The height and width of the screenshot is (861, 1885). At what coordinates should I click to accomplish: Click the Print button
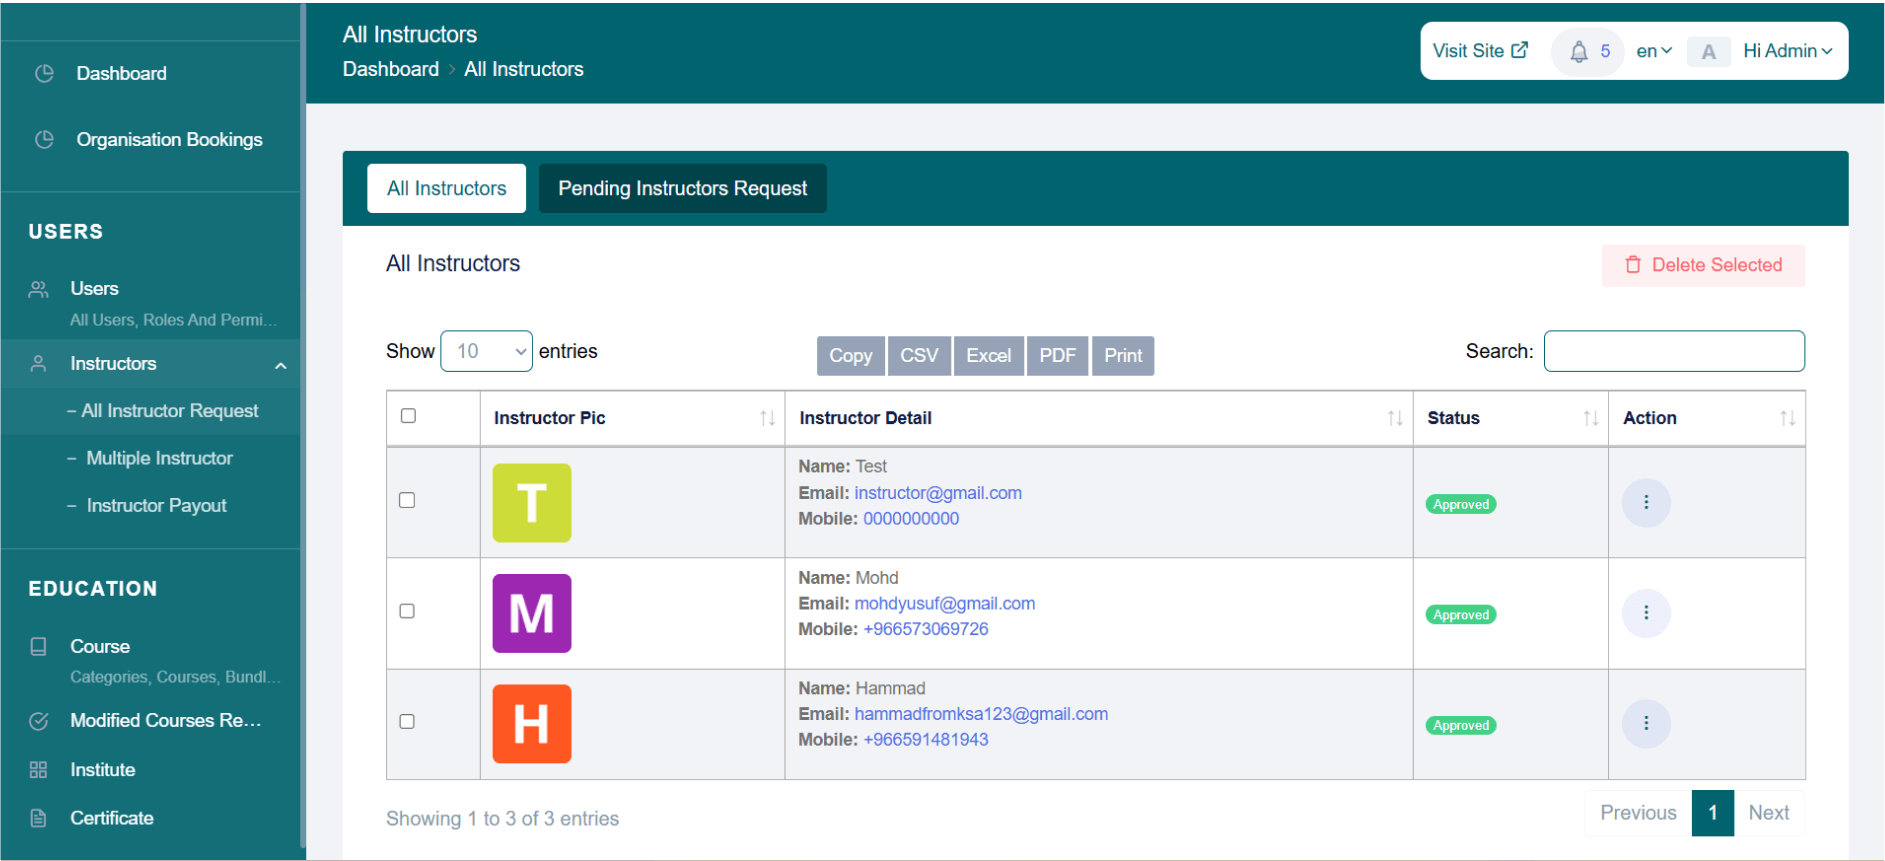click(x=1123, y=356)
